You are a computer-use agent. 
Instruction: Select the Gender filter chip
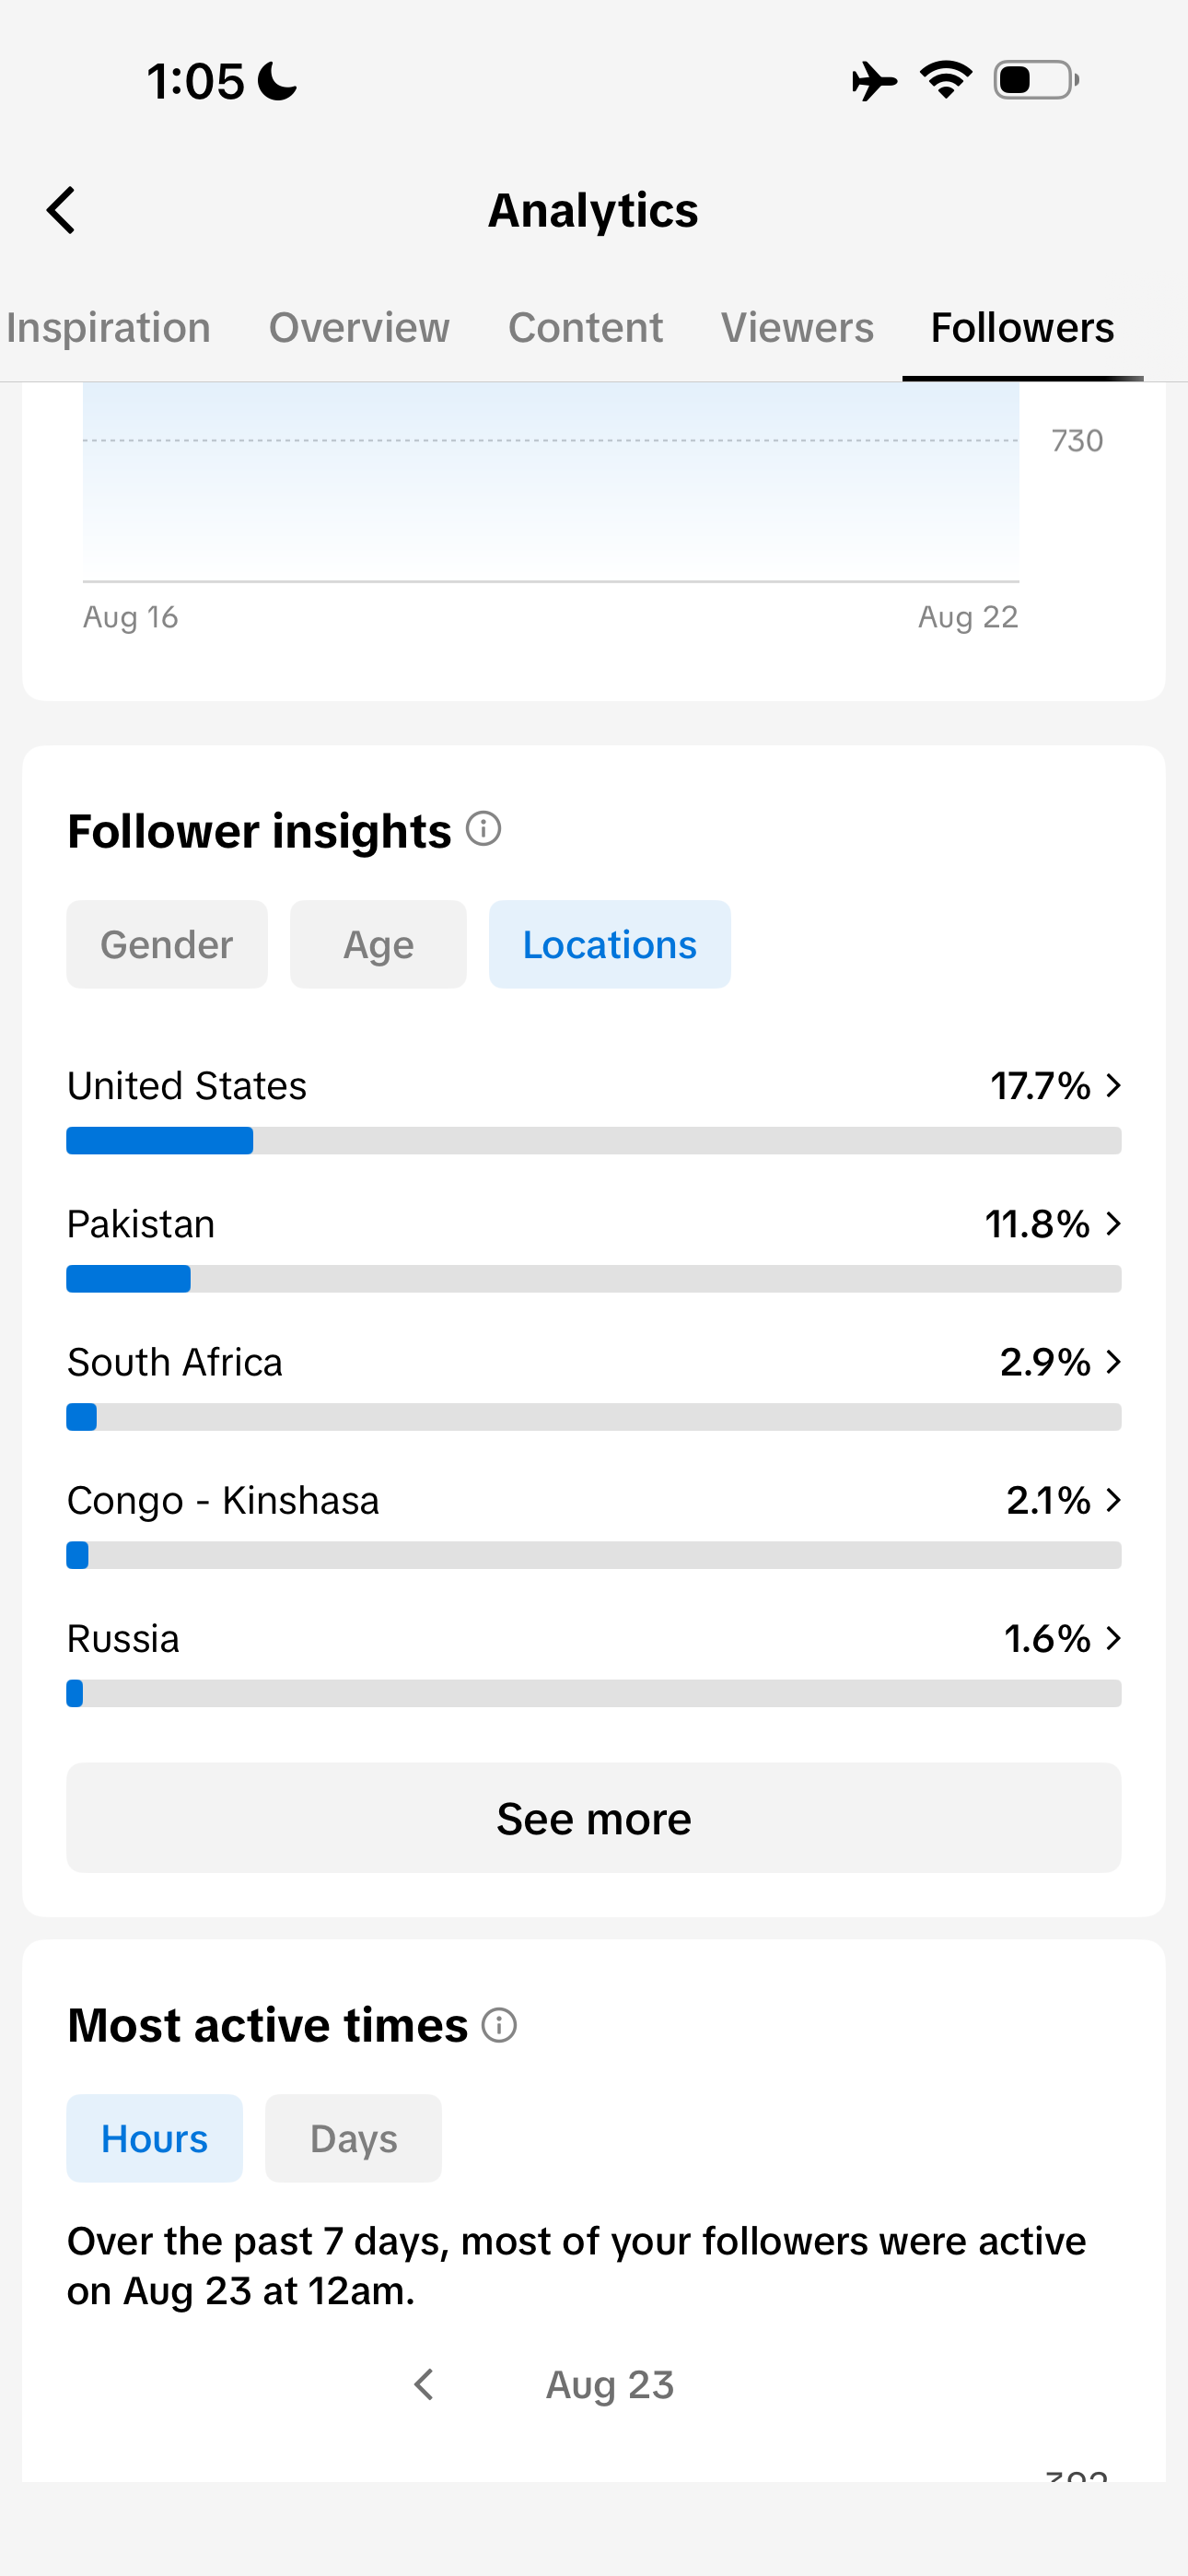tap(167, 944)
